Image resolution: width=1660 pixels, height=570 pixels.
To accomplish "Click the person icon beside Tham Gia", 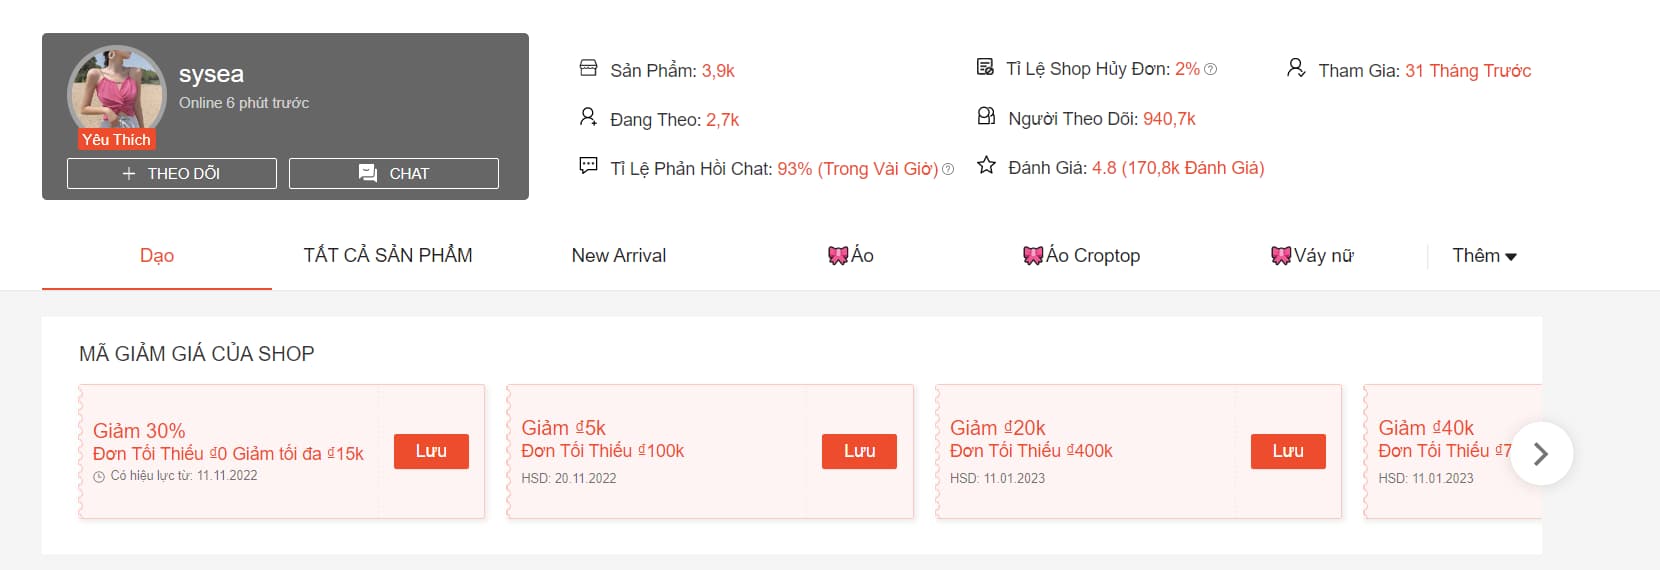I will (x=1296, y=68).
